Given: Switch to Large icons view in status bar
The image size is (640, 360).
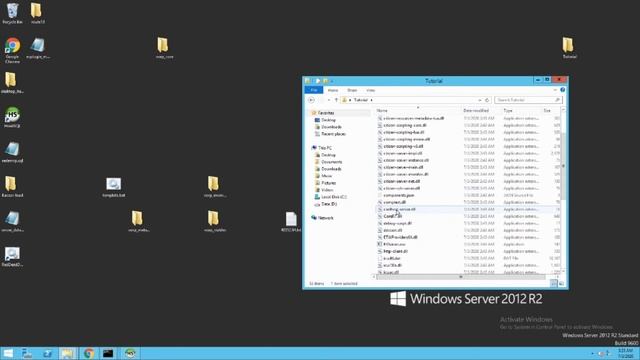Looking at the screenshot, I should pos(561,283).
